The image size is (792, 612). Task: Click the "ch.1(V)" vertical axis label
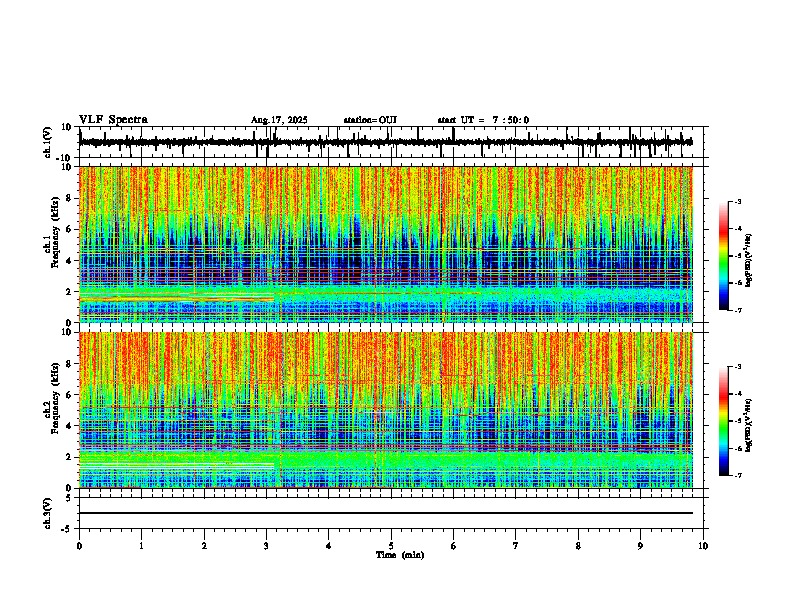48,142
